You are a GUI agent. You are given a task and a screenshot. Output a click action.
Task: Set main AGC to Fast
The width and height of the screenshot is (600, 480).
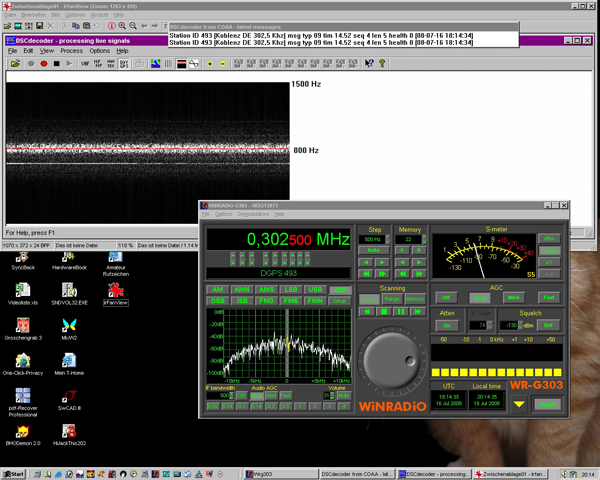tap(549, 297)
